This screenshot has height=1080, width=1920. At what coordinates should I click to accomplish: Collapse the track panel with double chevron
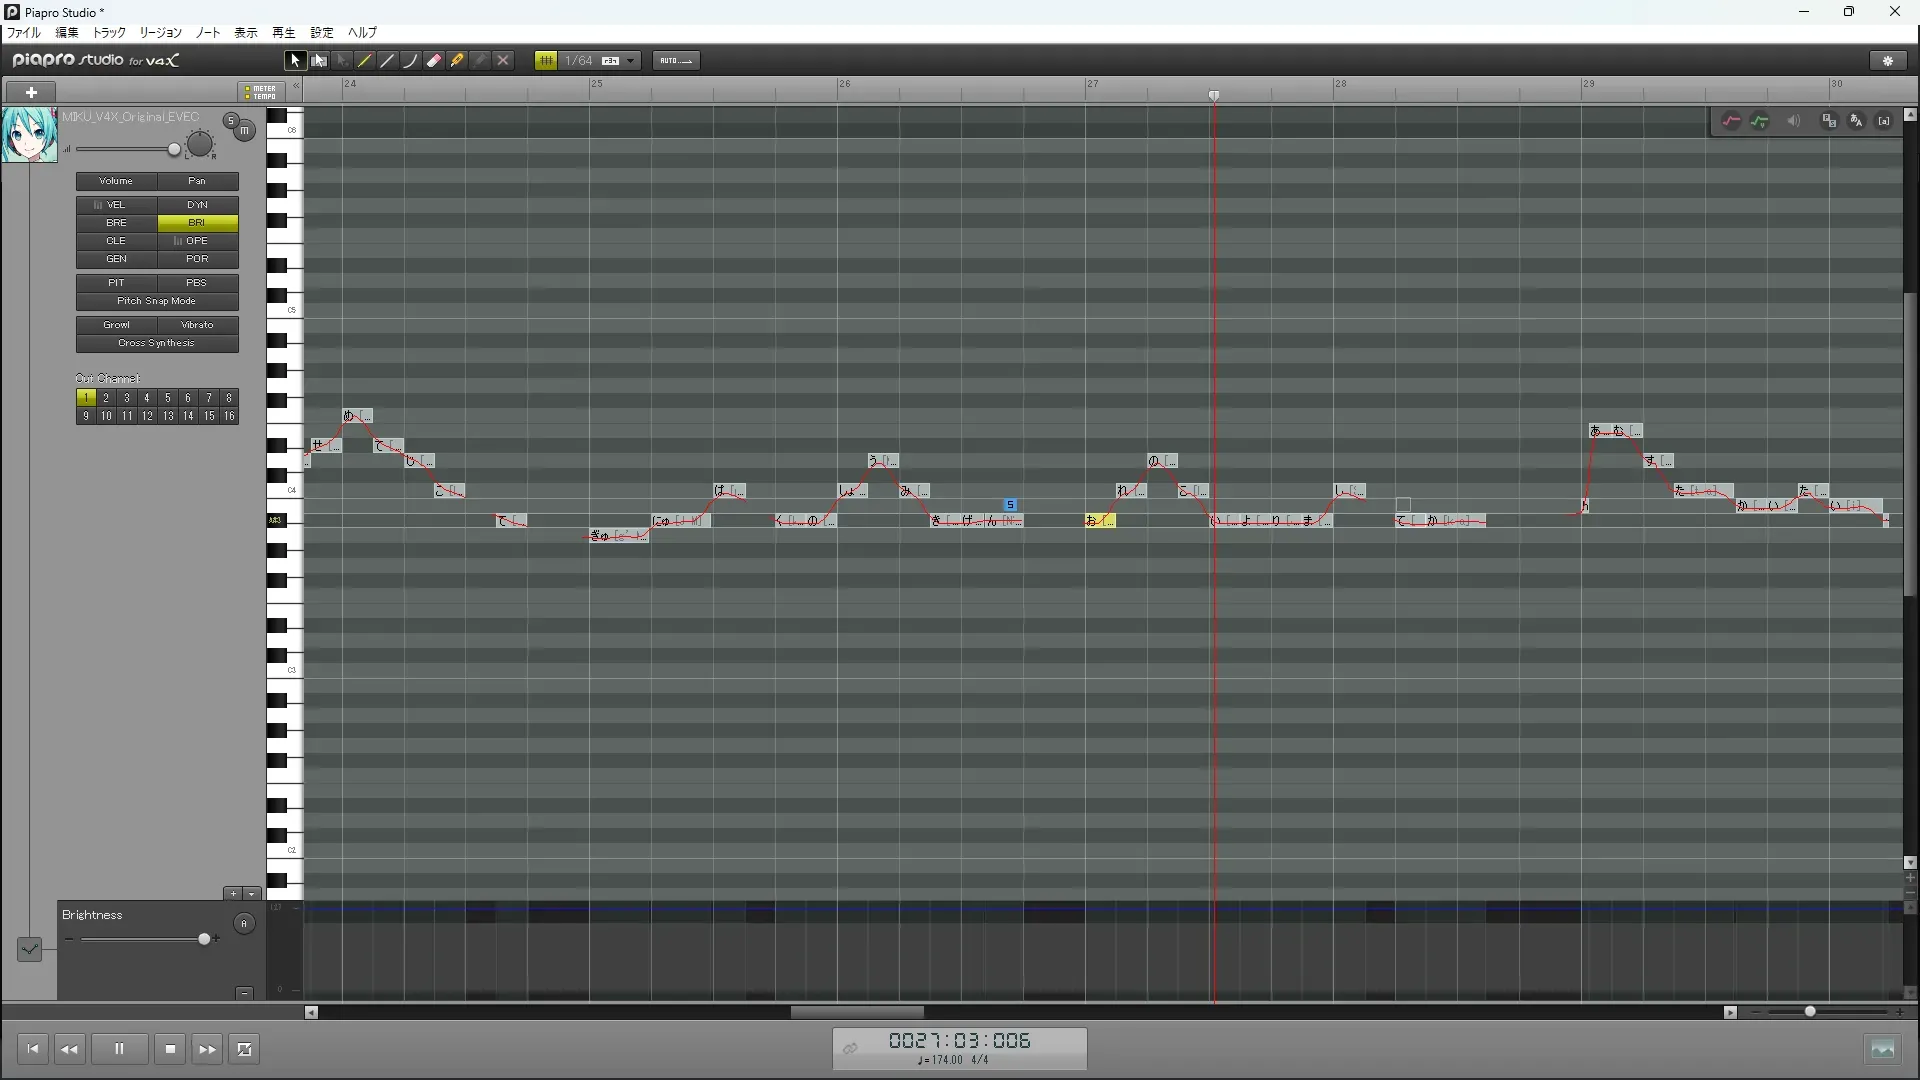point(296,86)
